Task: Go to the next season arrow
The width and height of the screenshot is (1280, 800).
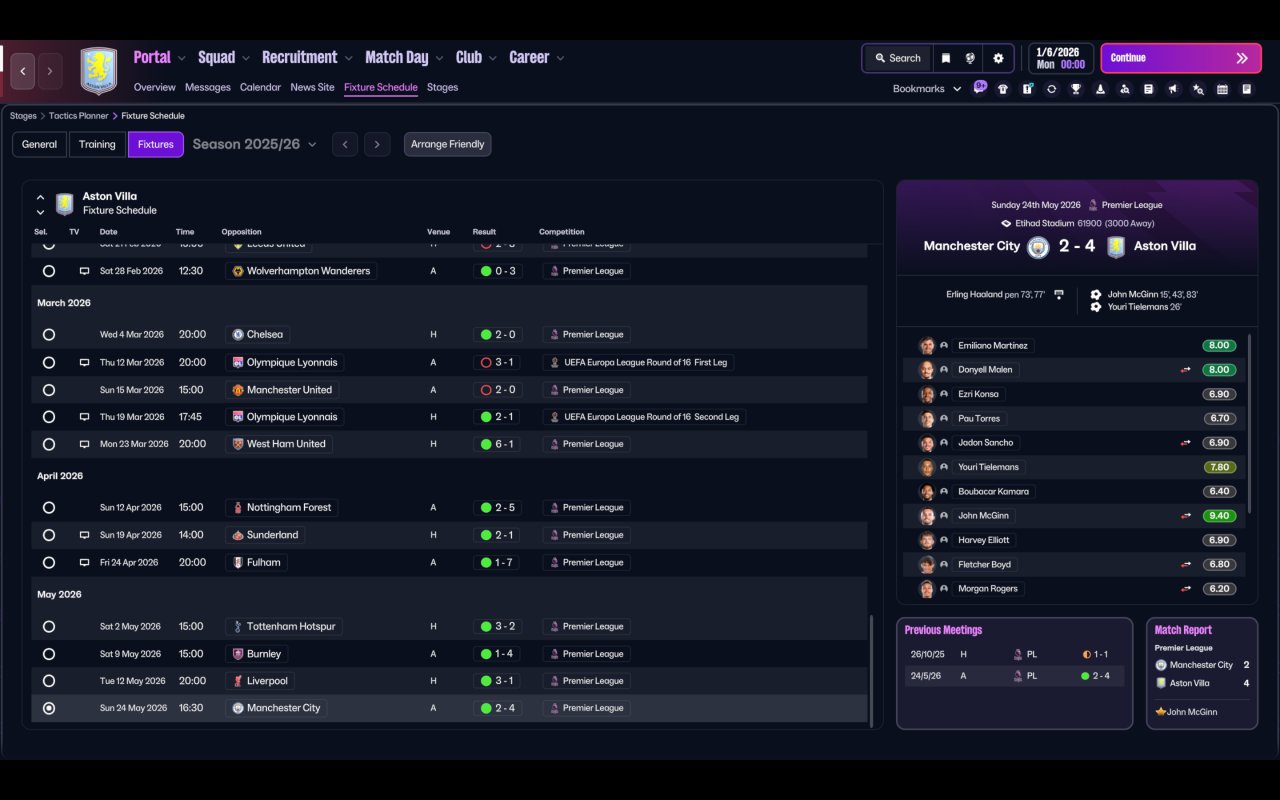Action: tap(377, 144)
